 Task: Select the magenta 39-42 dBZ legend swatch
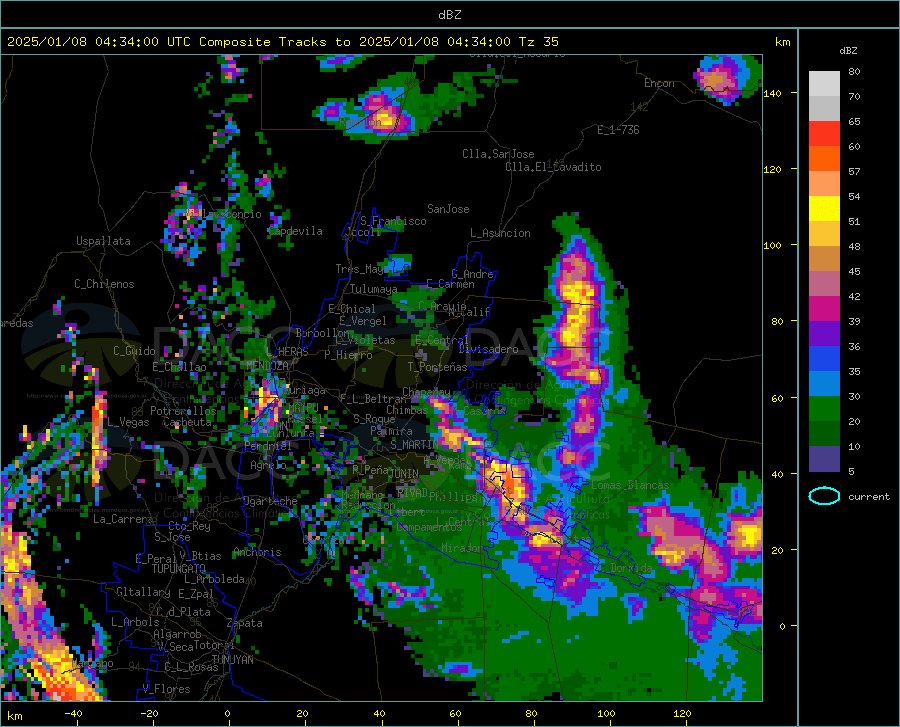pos(824,309)
